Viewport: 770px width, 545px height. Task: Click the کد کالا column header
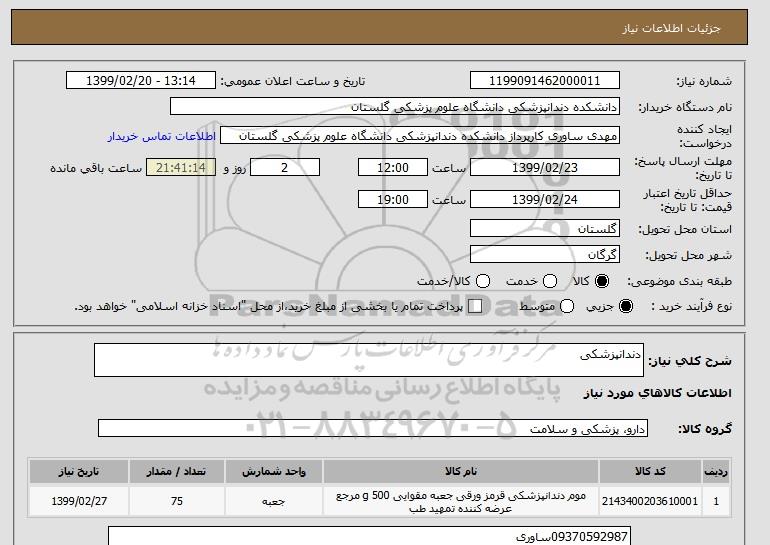coord(650,471)
